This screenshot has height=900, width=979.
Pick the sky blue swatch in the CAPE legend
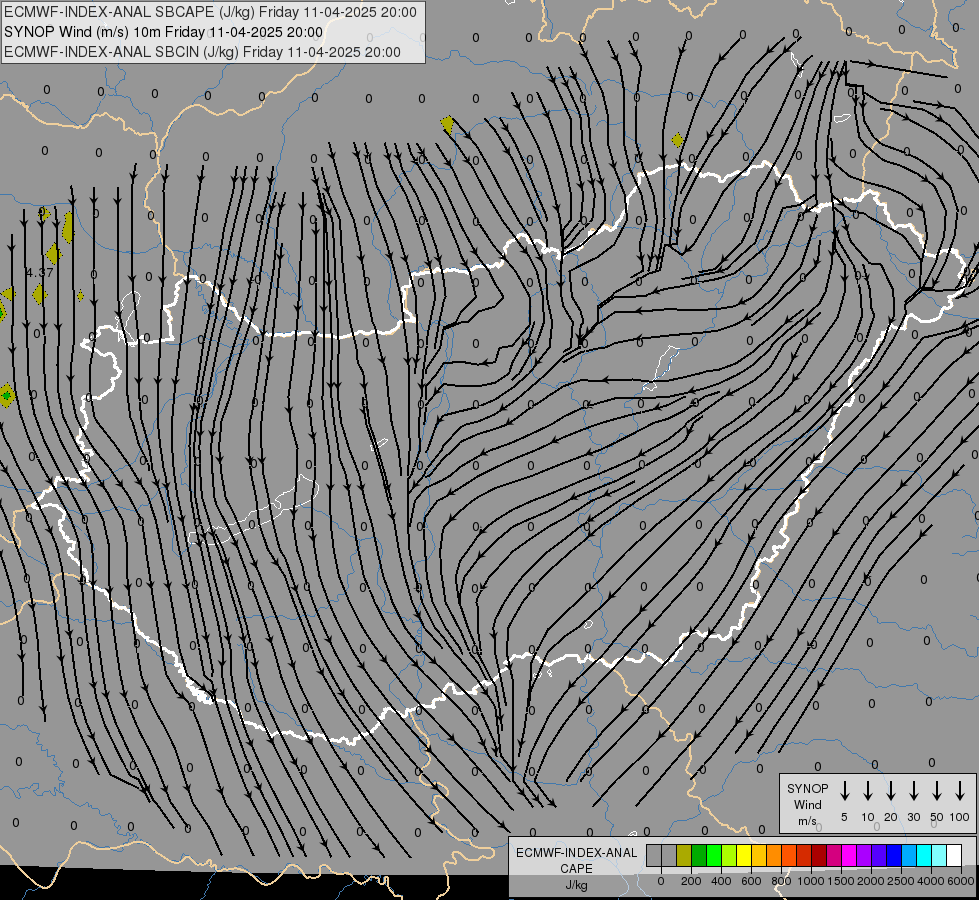click(x=908, y=855)
